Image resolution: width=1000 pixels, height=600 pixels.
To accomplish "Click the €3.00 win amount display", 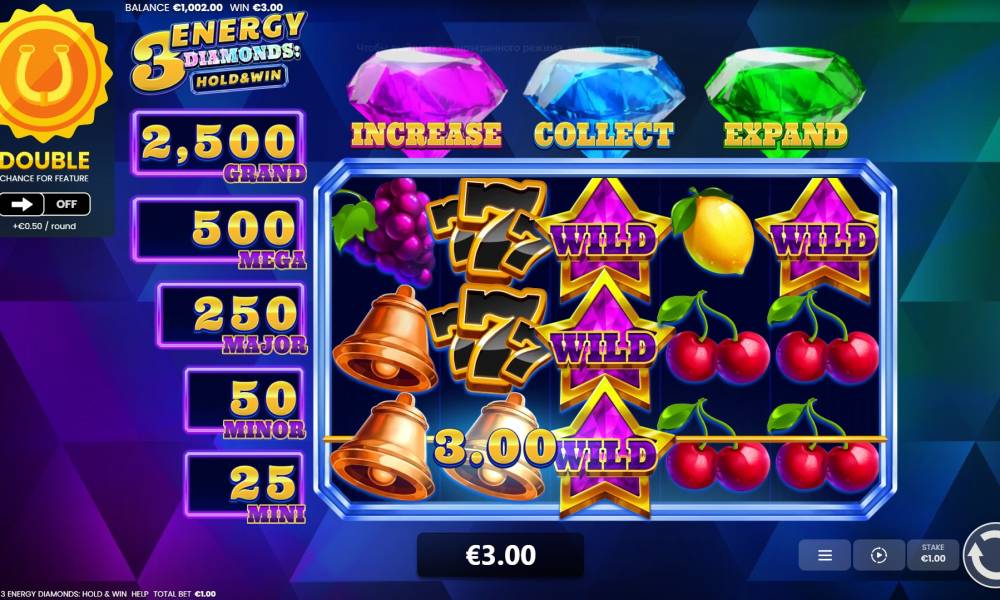I will pyautogui.click(x=501, y=555).
